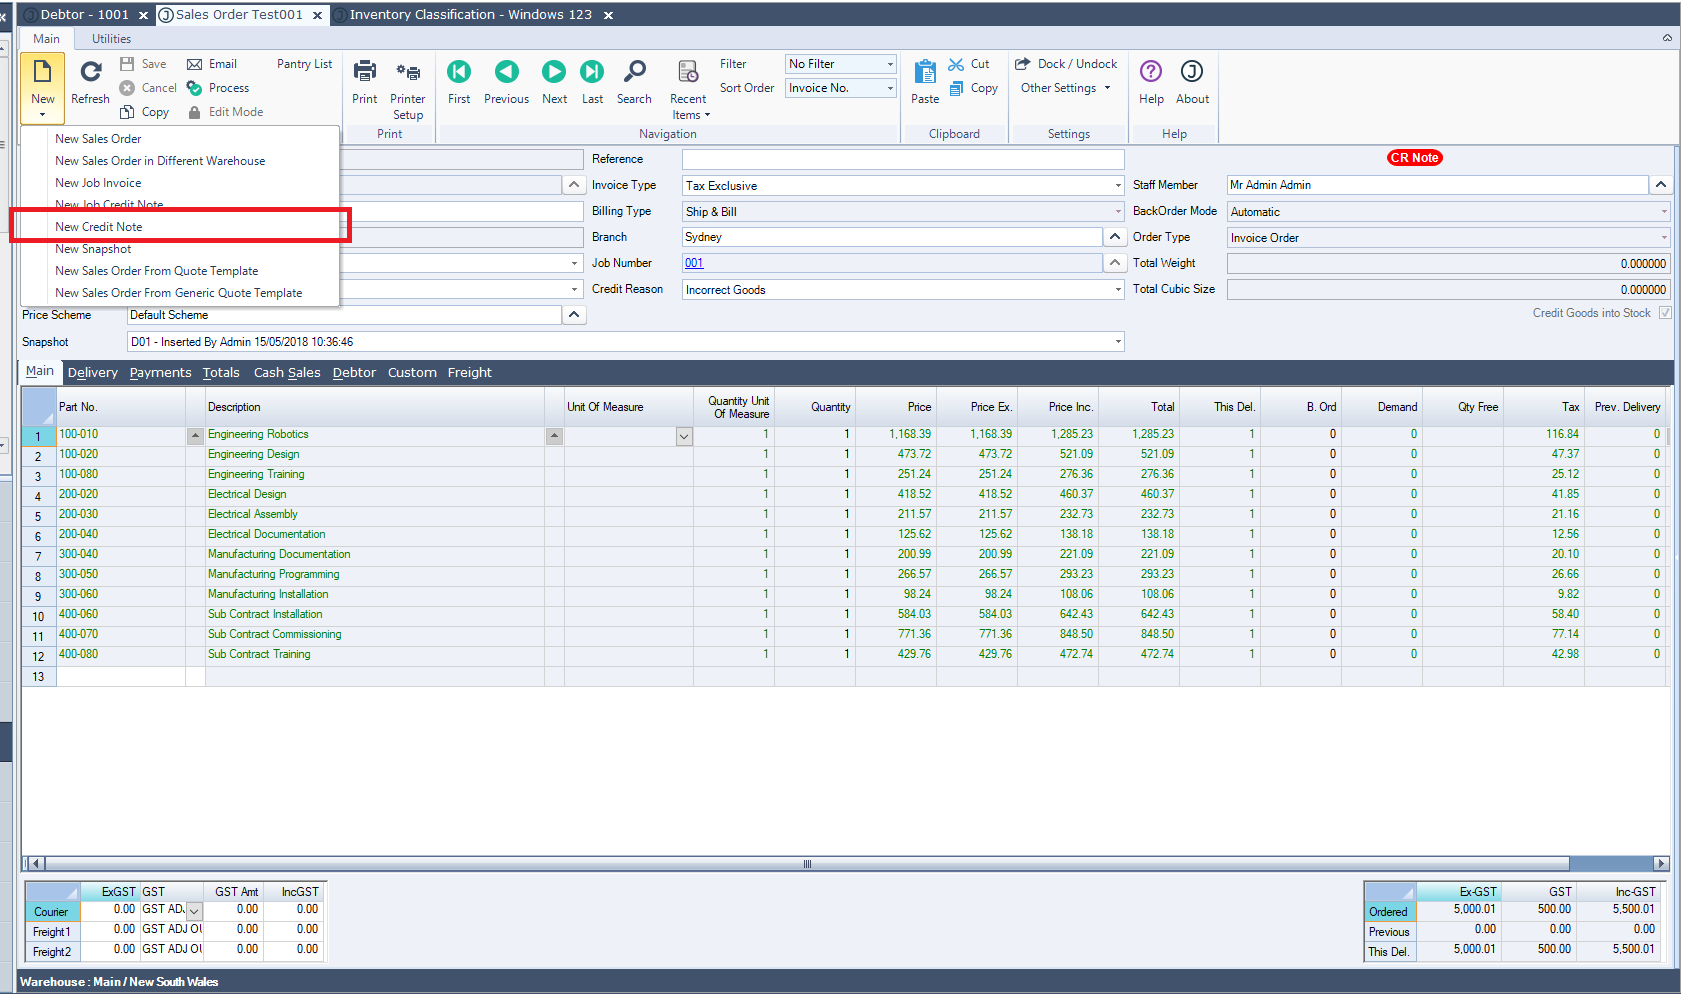Image resolution: width=1681 pixels, height=994 pixels.
Task: Select New Credit Note menu item
Action: pos(99,227)
